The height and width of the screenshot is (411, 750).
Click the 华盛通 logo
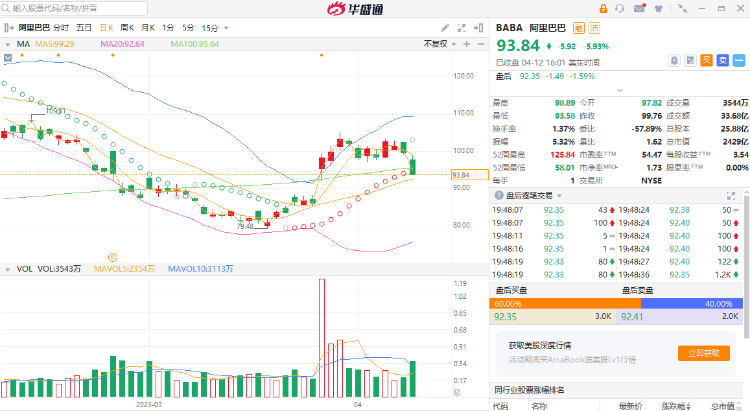pos(355,9)
